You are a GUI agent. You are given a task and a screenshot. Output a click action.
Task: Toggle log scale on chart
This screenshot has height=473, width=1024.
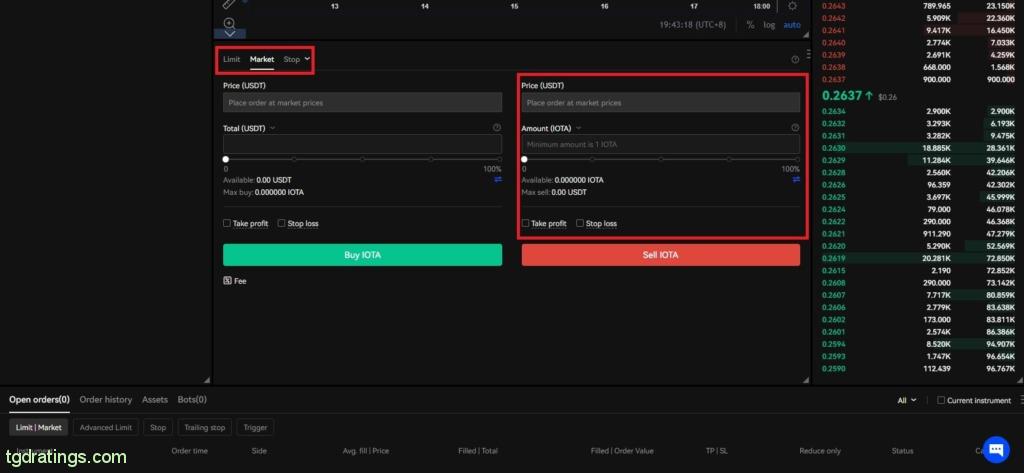tap(769, 25)
